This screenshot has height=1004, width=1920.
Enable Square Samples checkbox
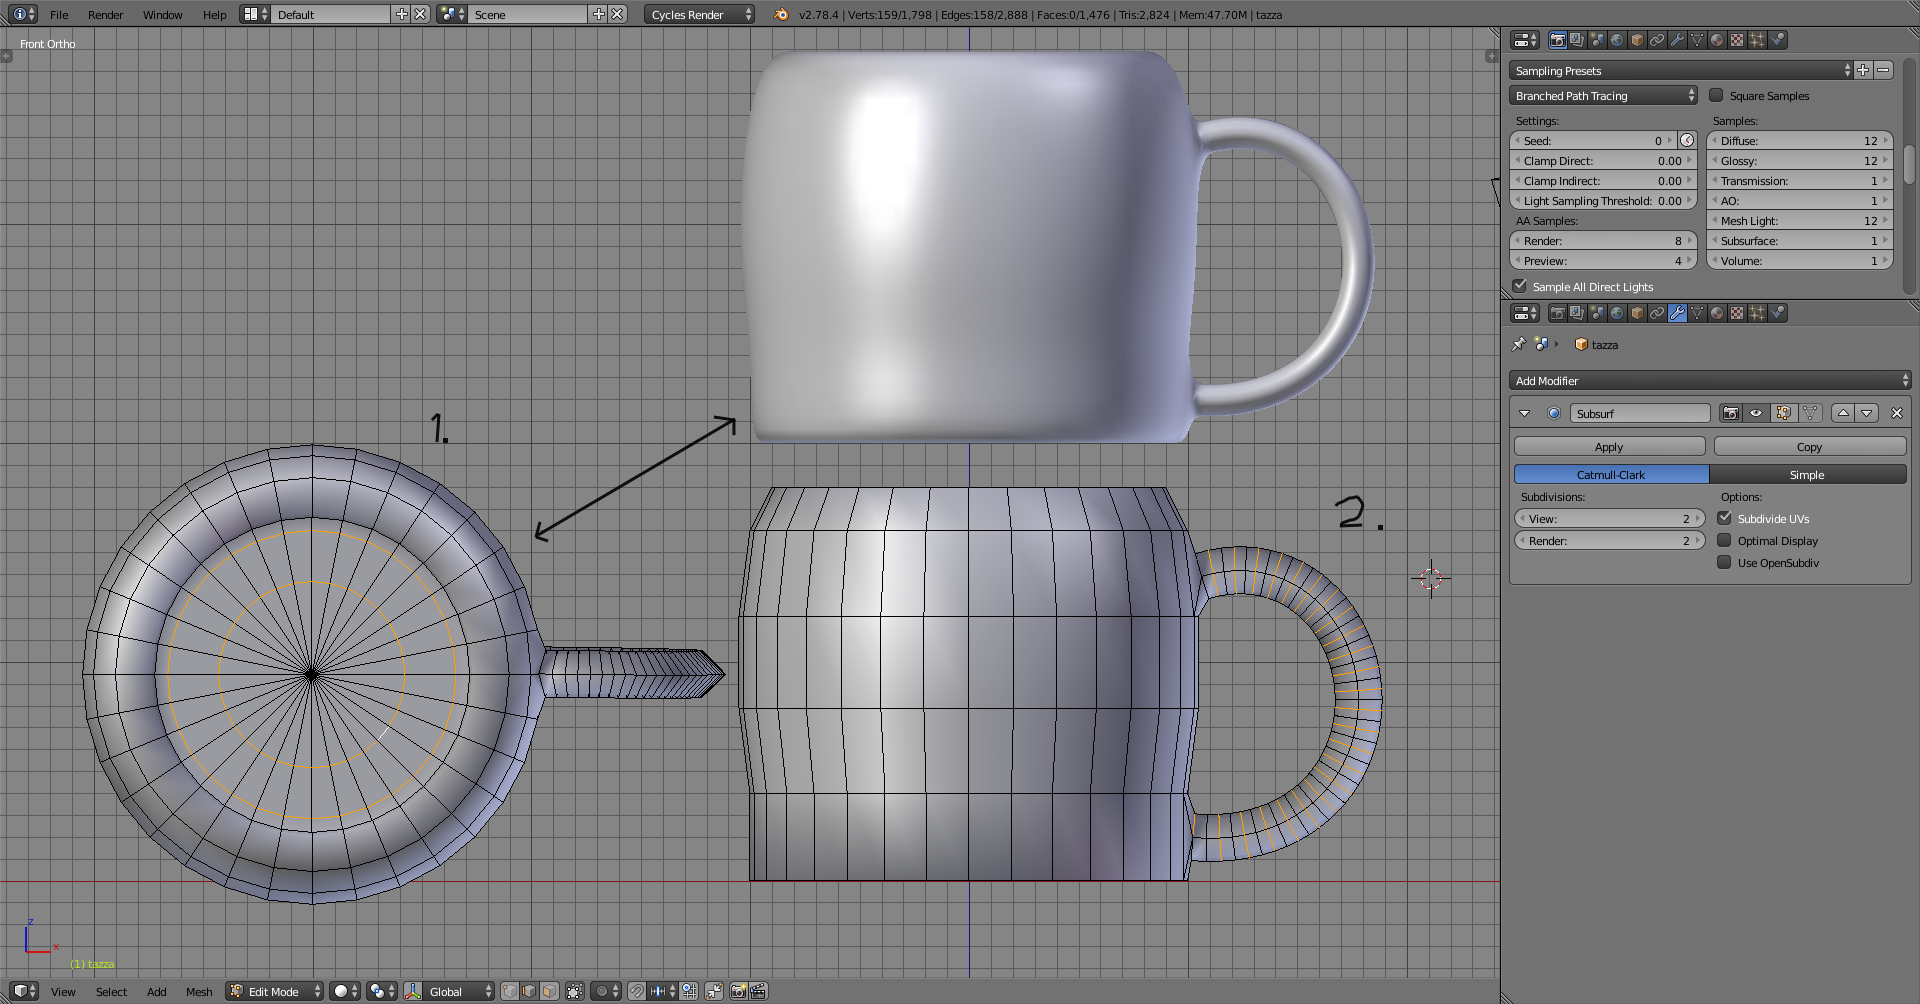click(1716, 95)
